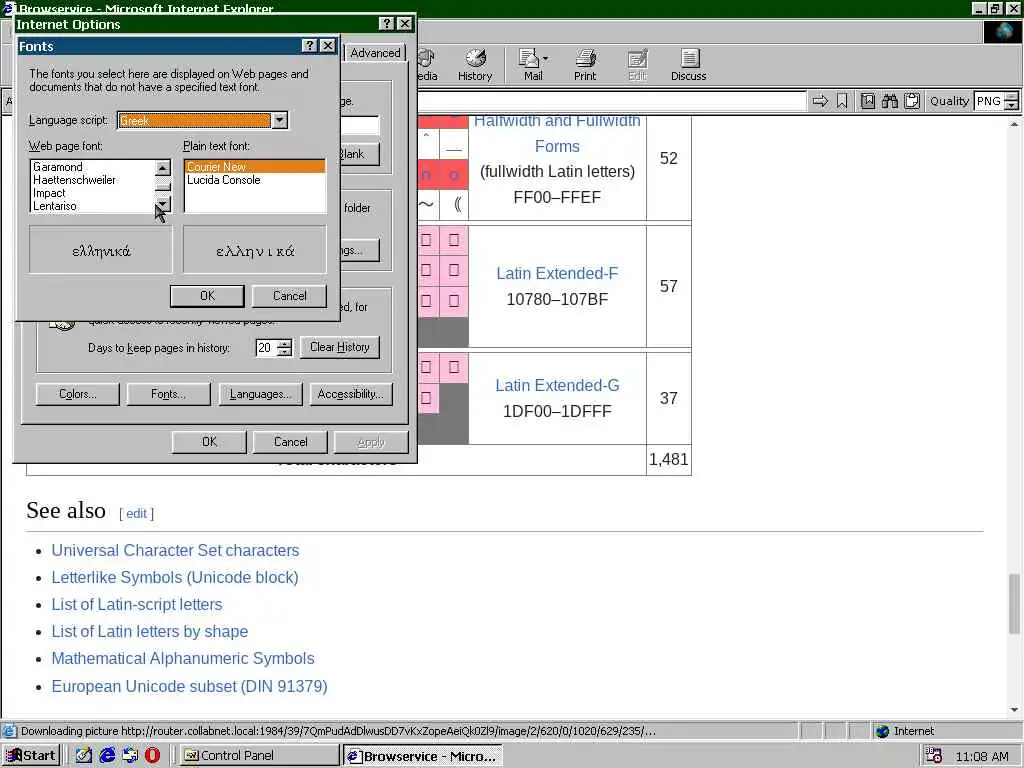Image resolution: width=1024 pixels, height=768 pixels.
Task: Open the Mail button dropdown arrow
Action: click(545, 59)
